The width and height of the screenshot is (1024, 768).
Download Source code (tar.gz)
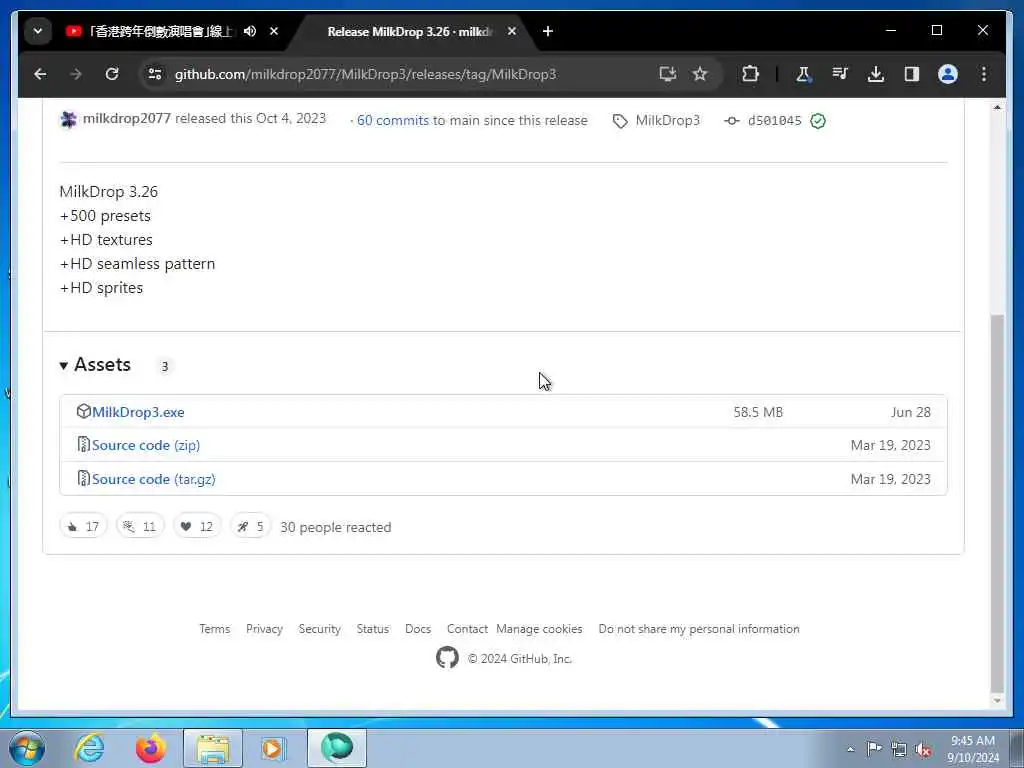click(153, 479)
